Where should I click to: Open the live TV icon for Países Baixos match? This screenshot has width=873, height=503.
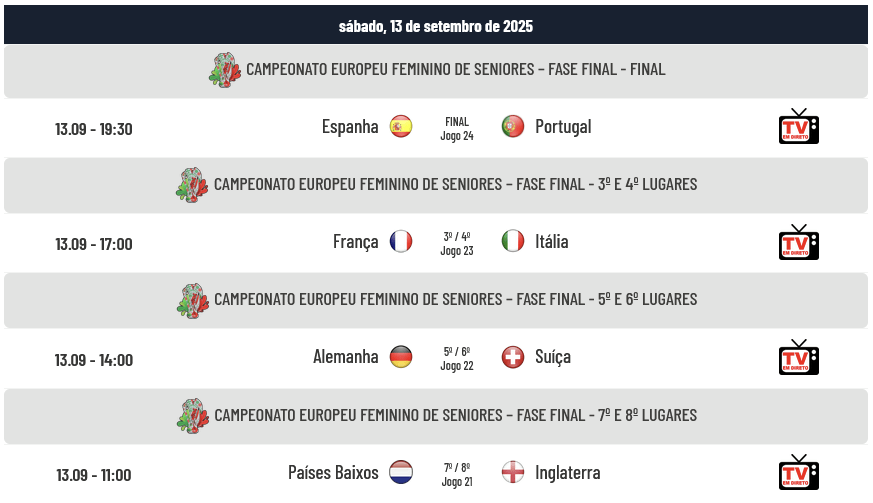point(798,472)
